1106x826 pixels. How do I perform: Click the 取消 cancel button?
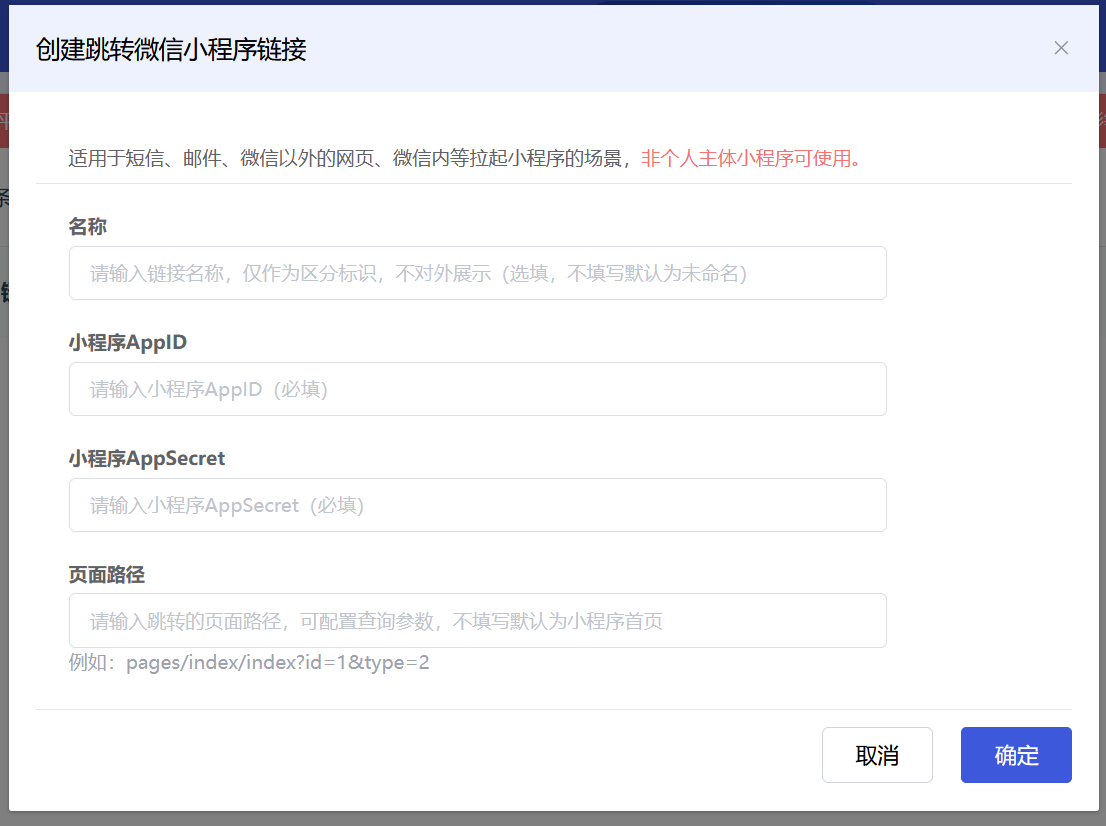click(877, 755)
